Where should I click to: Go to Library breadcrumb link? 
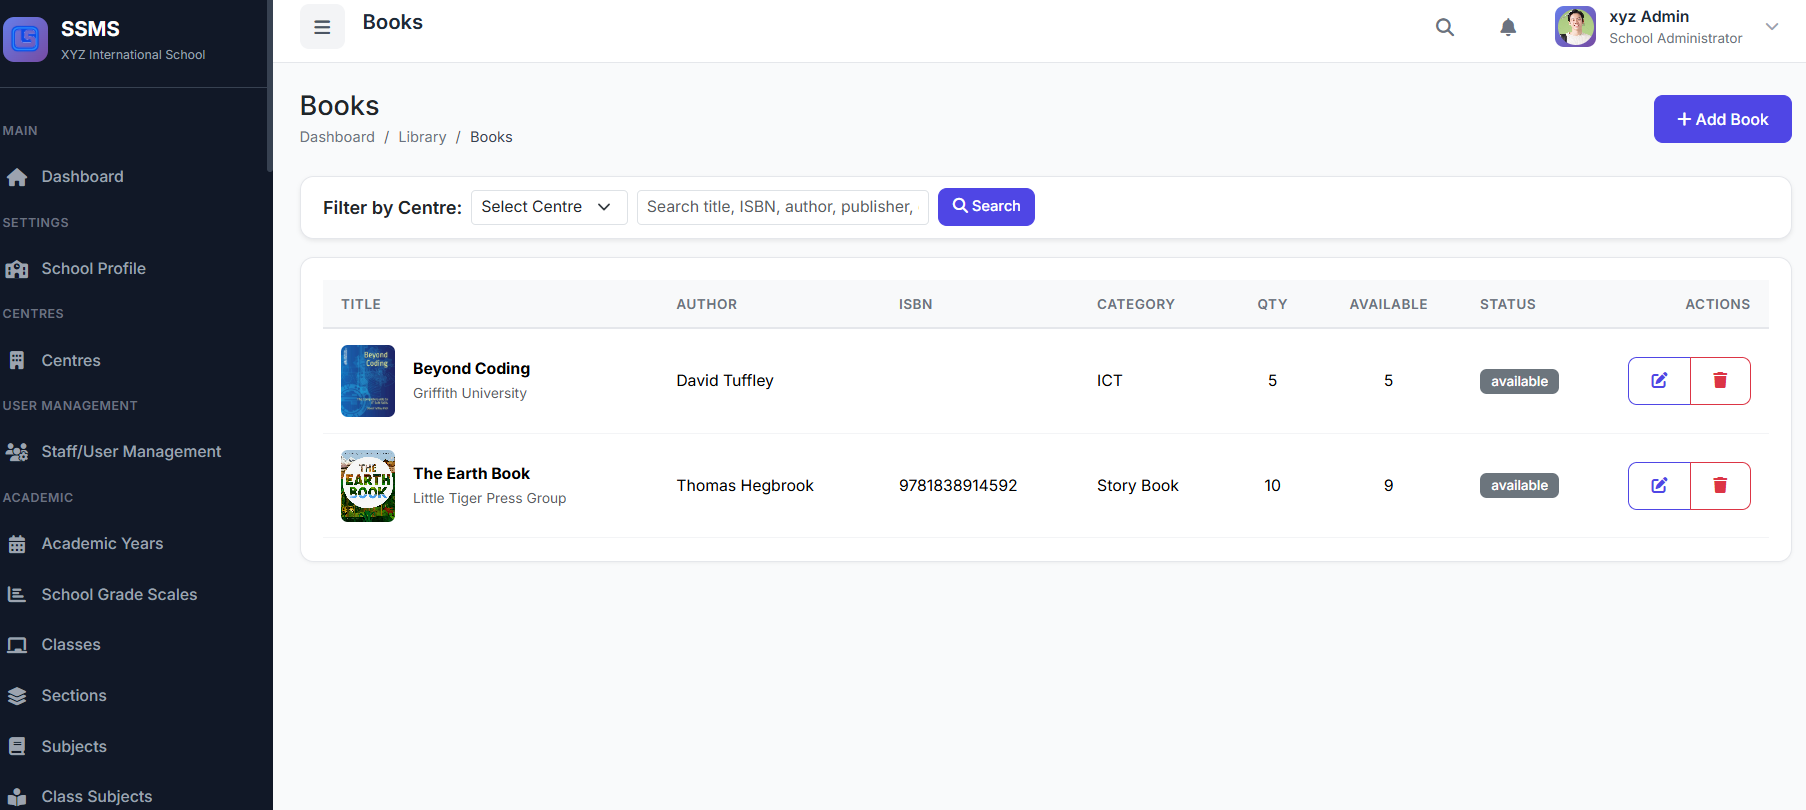[x=422, y=137]
